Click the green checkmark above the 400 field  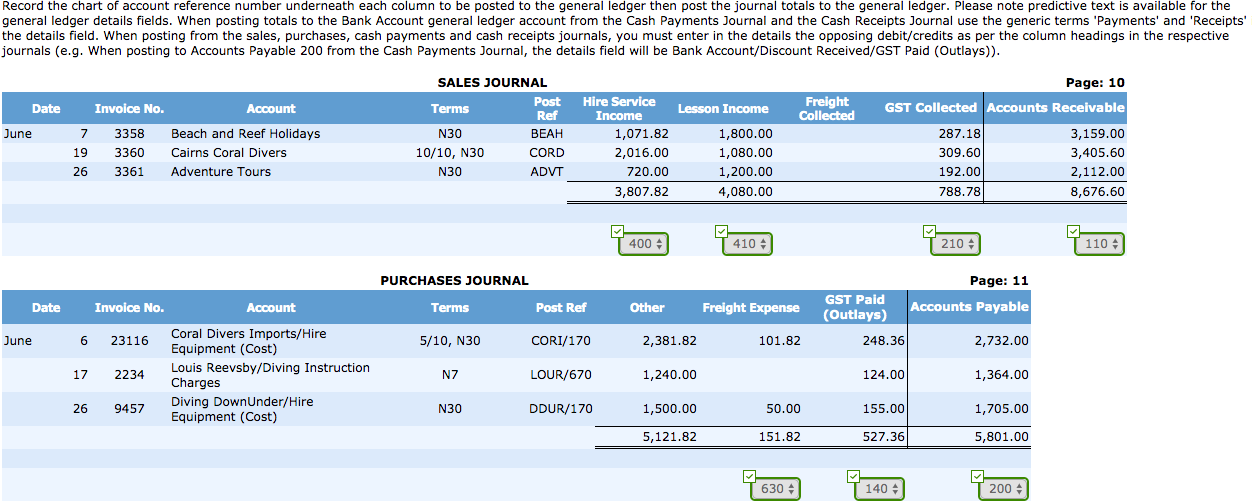point(617,232)
